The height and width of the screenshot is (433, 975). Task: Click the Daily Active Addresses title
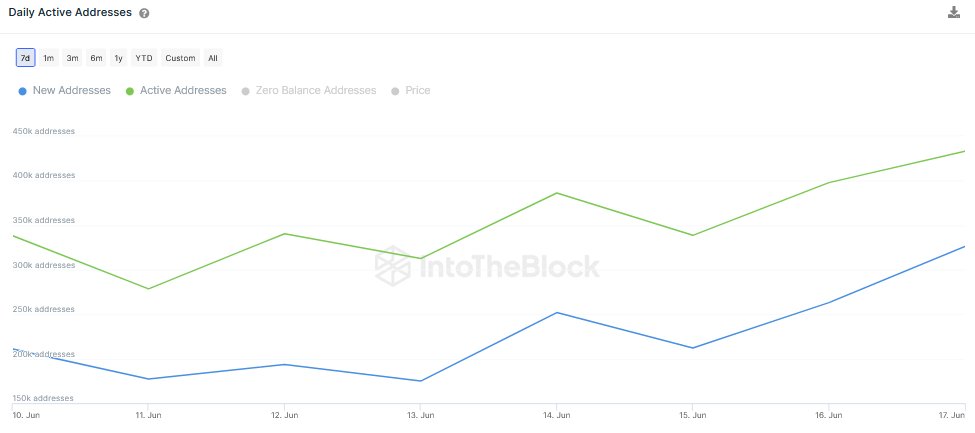[69, 13]
